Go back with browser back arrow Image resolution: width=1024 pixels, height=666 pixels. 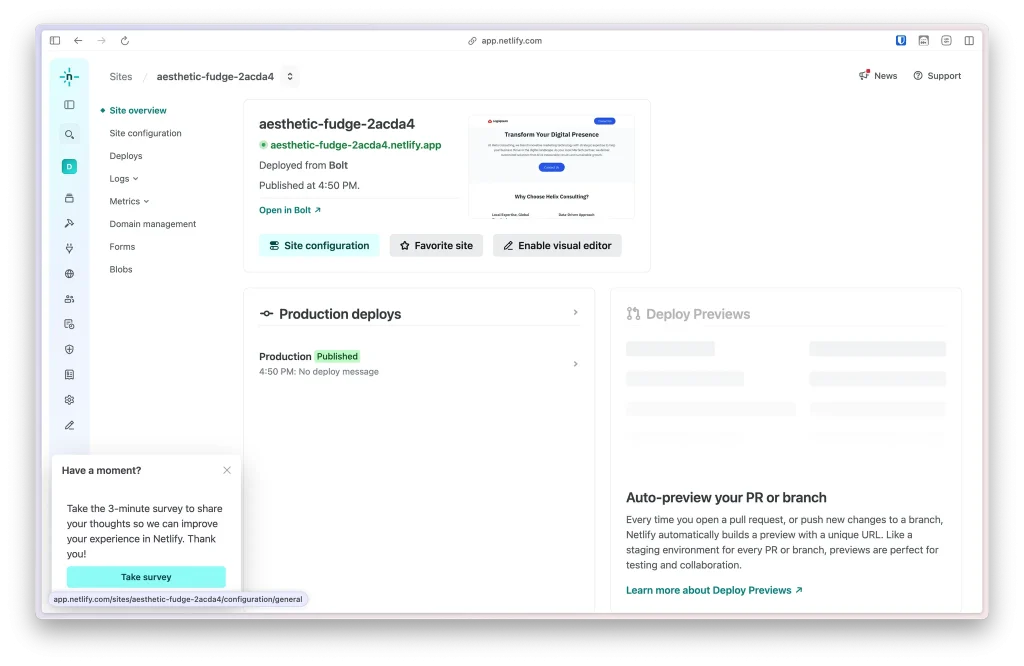pyautogui.click(x=78, y=40)
